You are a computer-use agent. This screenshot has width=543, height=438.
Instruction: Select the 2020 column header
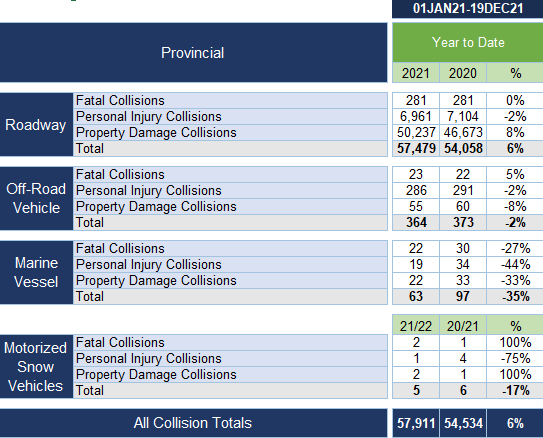click(463, 73)
